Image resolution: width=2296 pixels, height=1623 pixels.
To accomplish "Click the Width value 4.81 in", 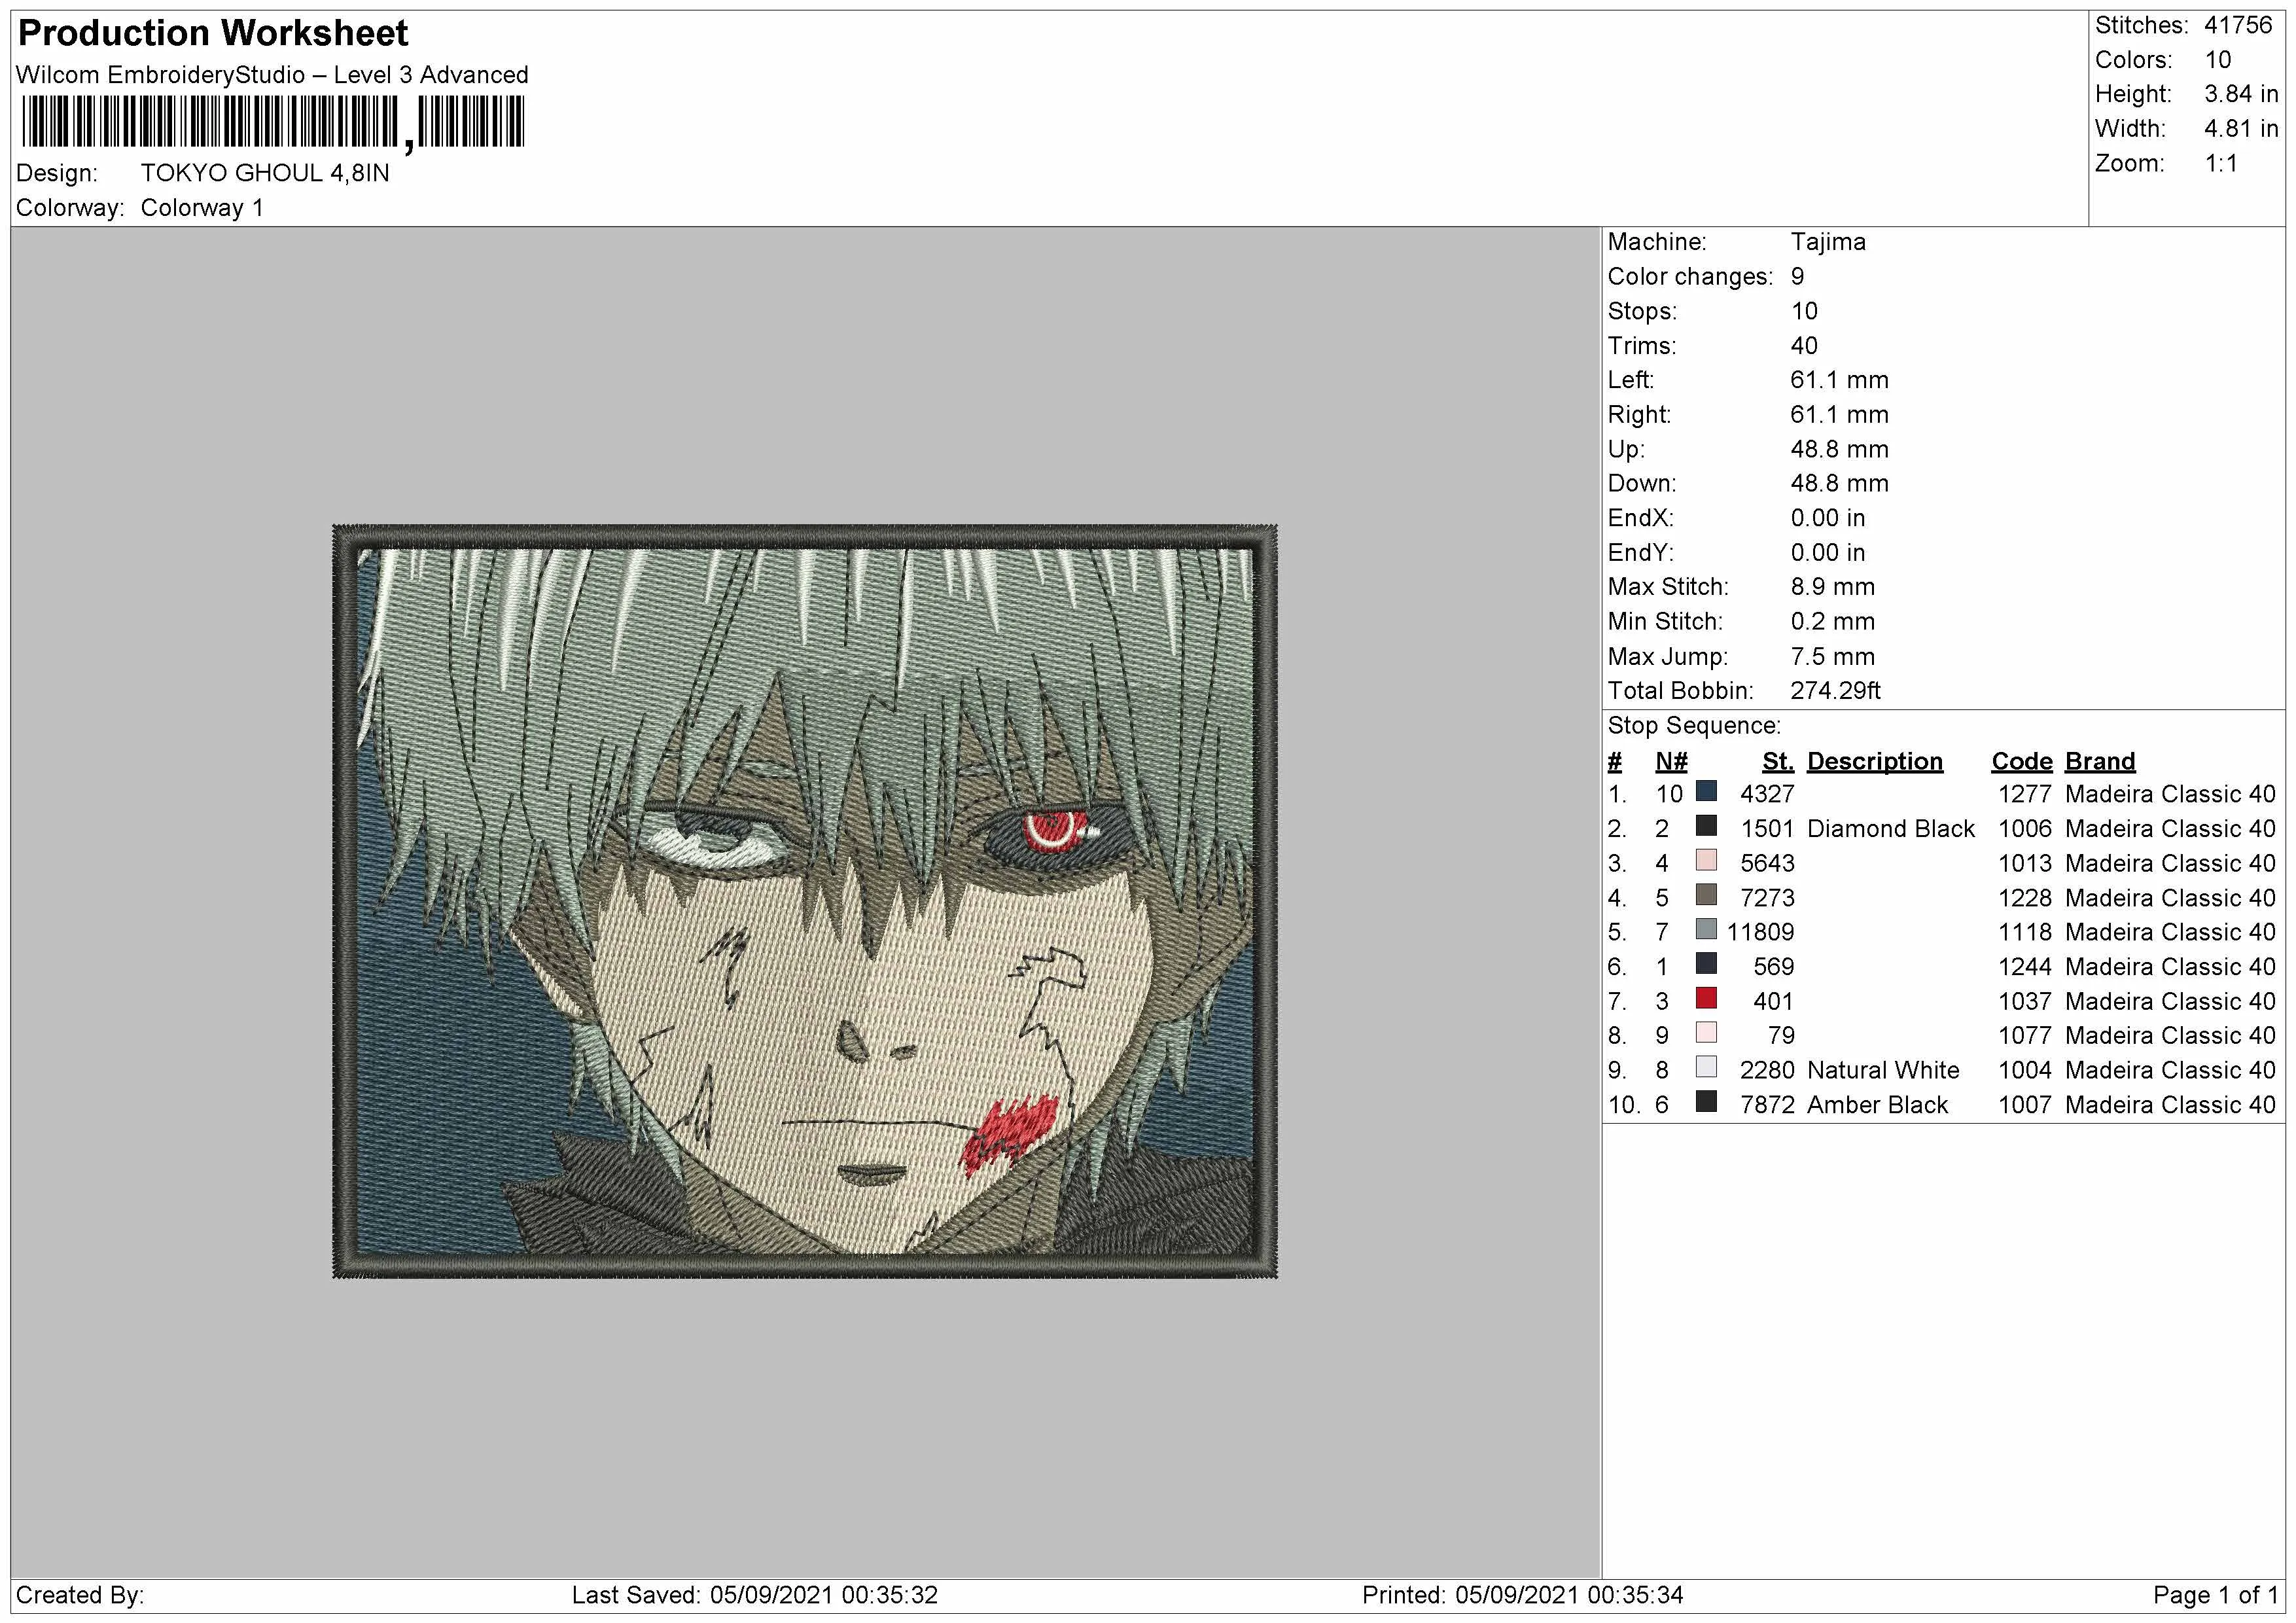I will point(2240,129).
